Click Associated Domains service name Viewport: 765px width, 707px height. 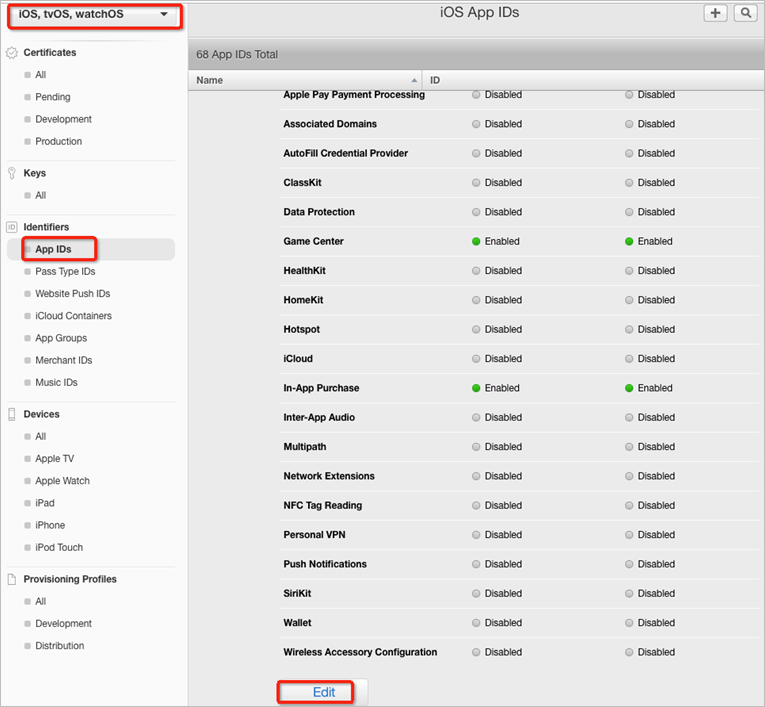tap(330, 124)
